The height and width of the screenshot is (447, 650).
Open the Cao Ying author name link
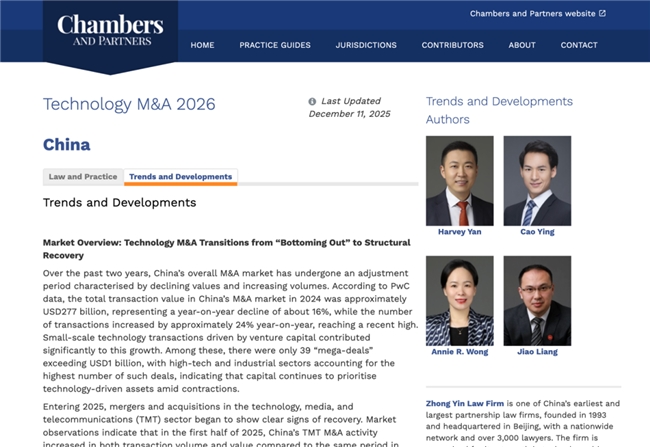[537, 232]
